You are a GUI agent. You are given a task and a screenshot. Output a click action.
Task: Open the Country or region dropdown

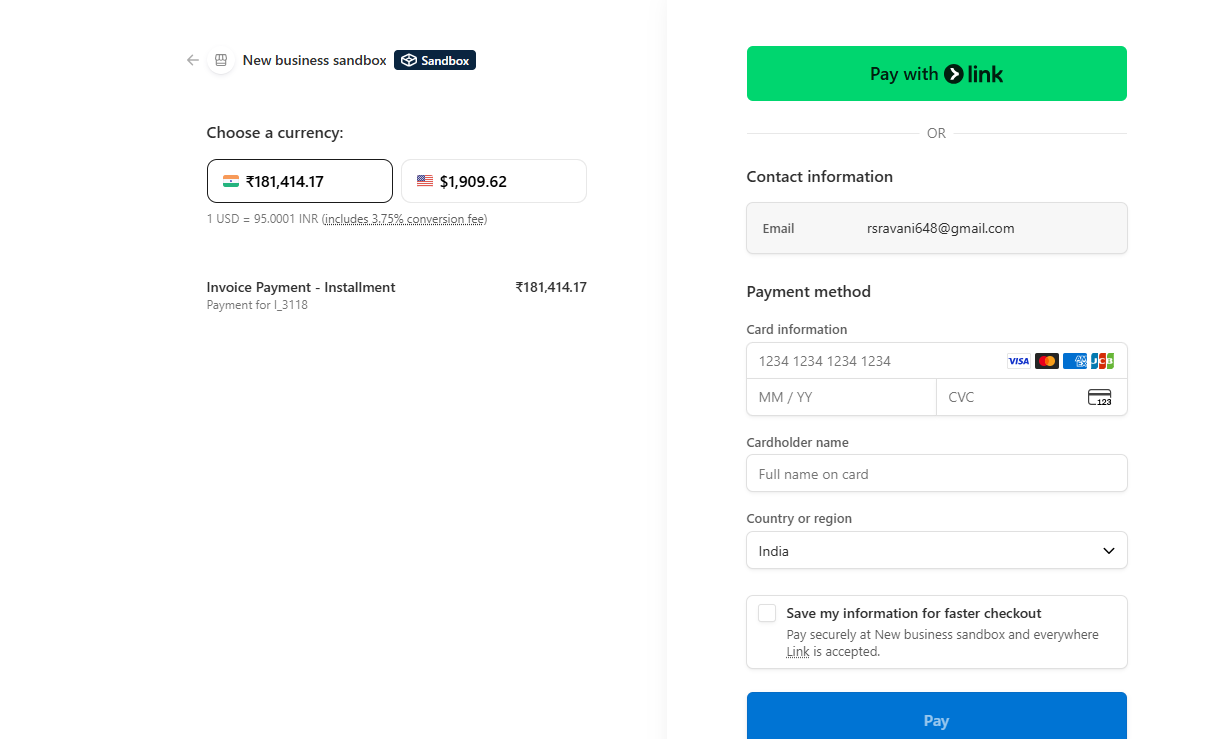coord(936,550)
